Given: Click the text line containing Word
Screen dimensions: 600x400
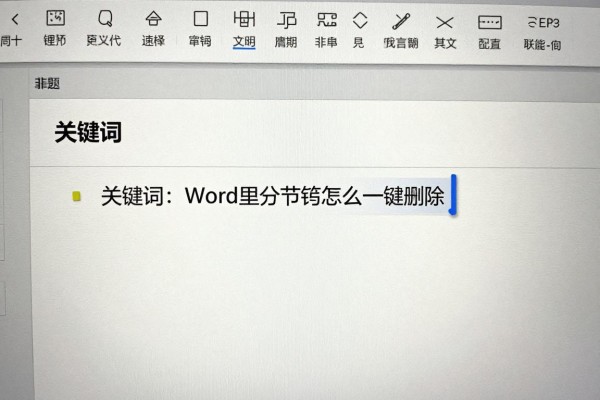Looking at the screenshot, I should tap(272, 196).
